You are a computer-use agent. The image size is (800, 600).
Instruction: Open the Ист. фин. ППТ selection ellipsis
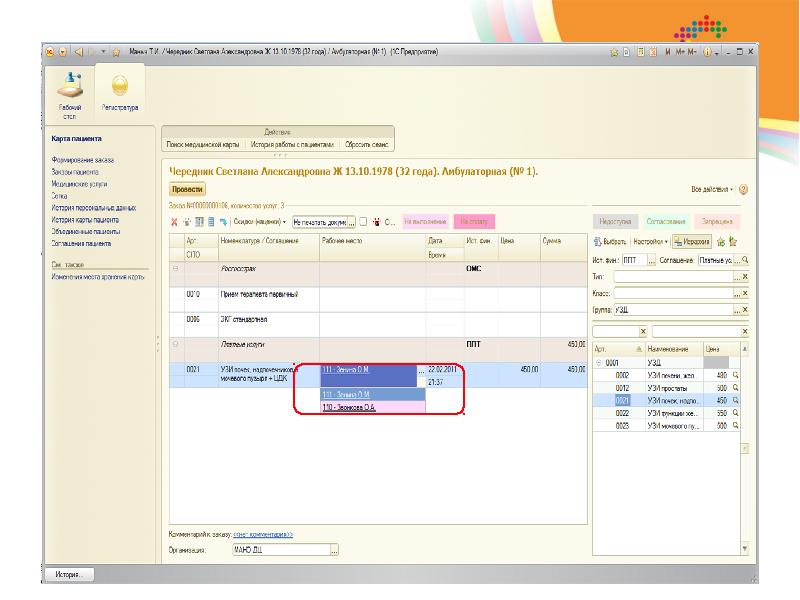coord(652,260)
